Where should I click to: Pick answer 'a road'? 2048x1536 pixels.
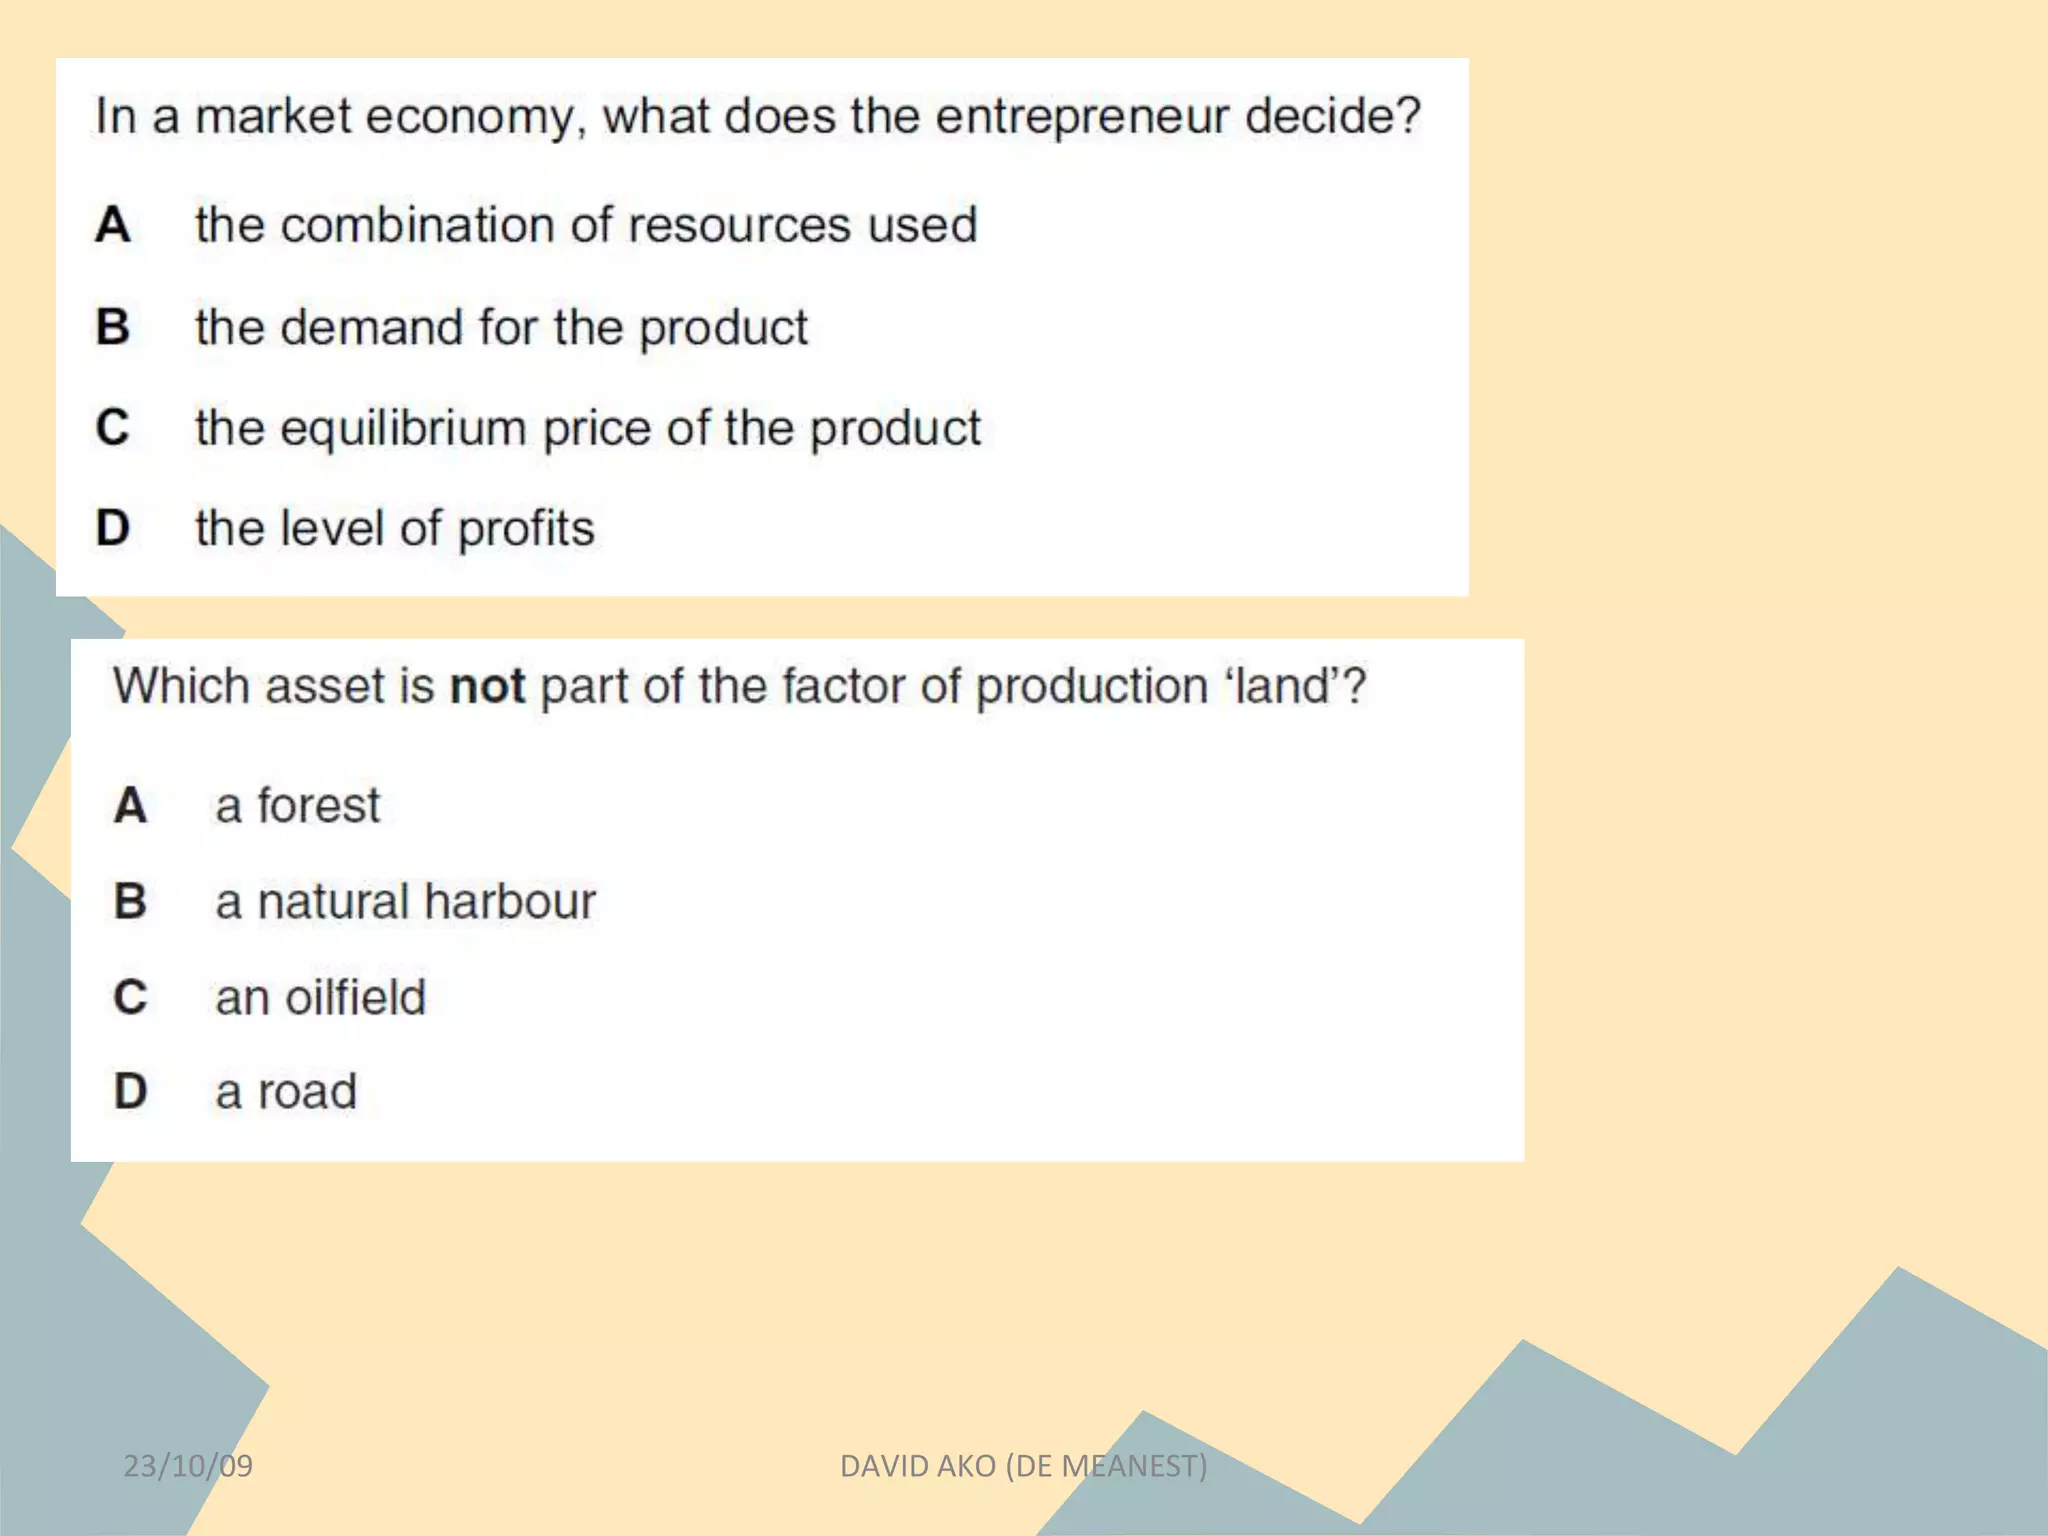286,1092
